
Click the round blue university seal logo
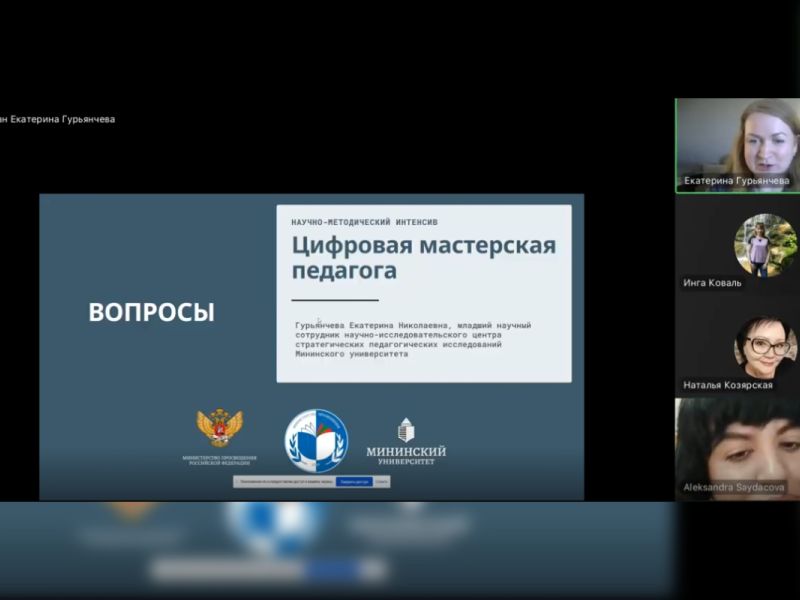[316, 440]
